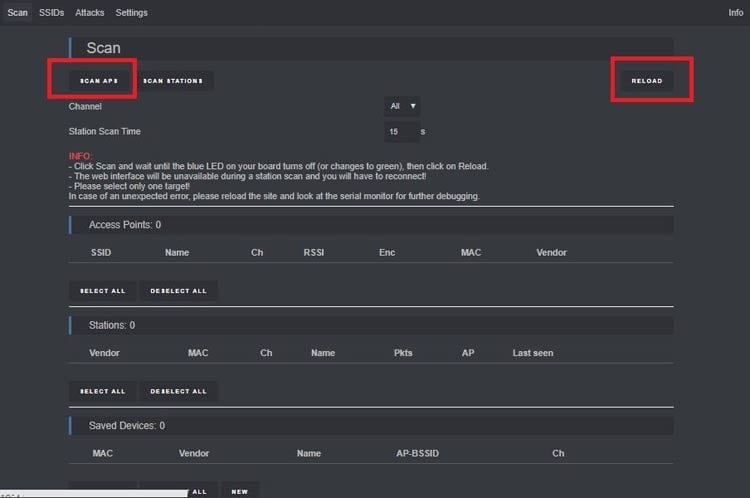Deselect all access points
This screenshot has width=750, height=498.
(x=178, y=291)
